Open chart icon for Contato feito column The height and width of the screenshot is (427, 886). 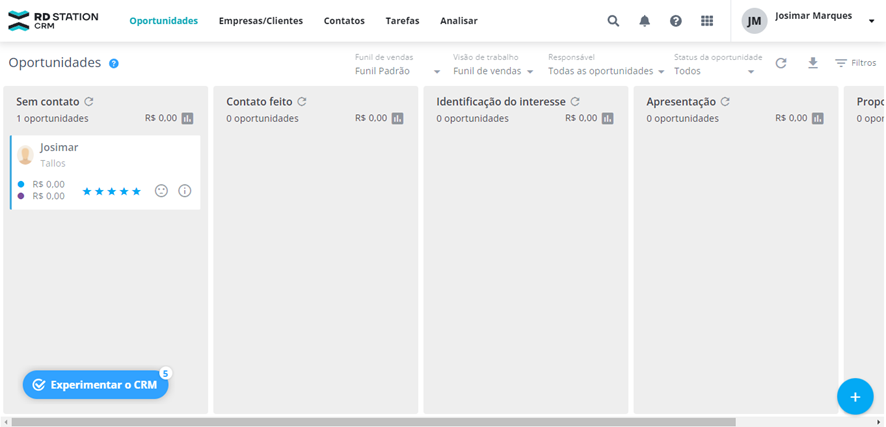pos(398,119)
